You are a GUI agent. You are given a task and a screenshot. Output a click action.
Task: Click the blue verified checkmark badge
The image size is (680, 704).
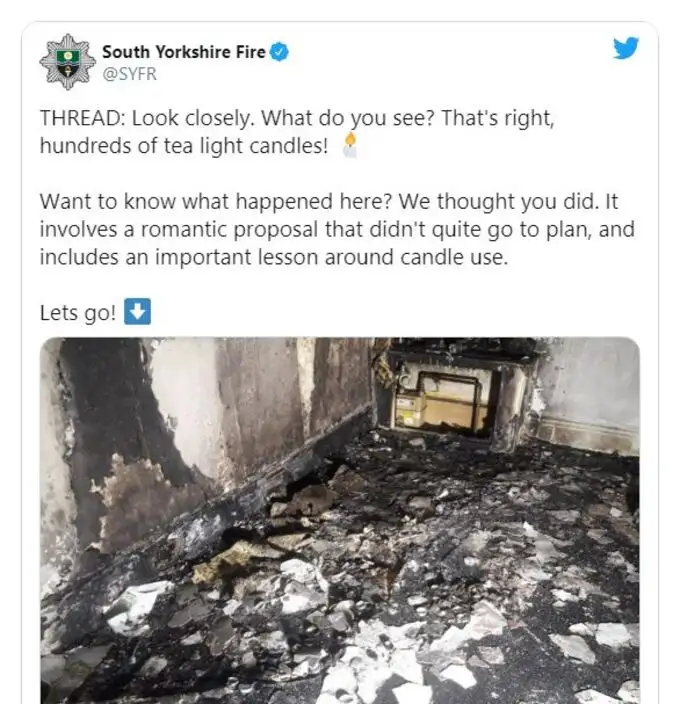coord(279,52)
